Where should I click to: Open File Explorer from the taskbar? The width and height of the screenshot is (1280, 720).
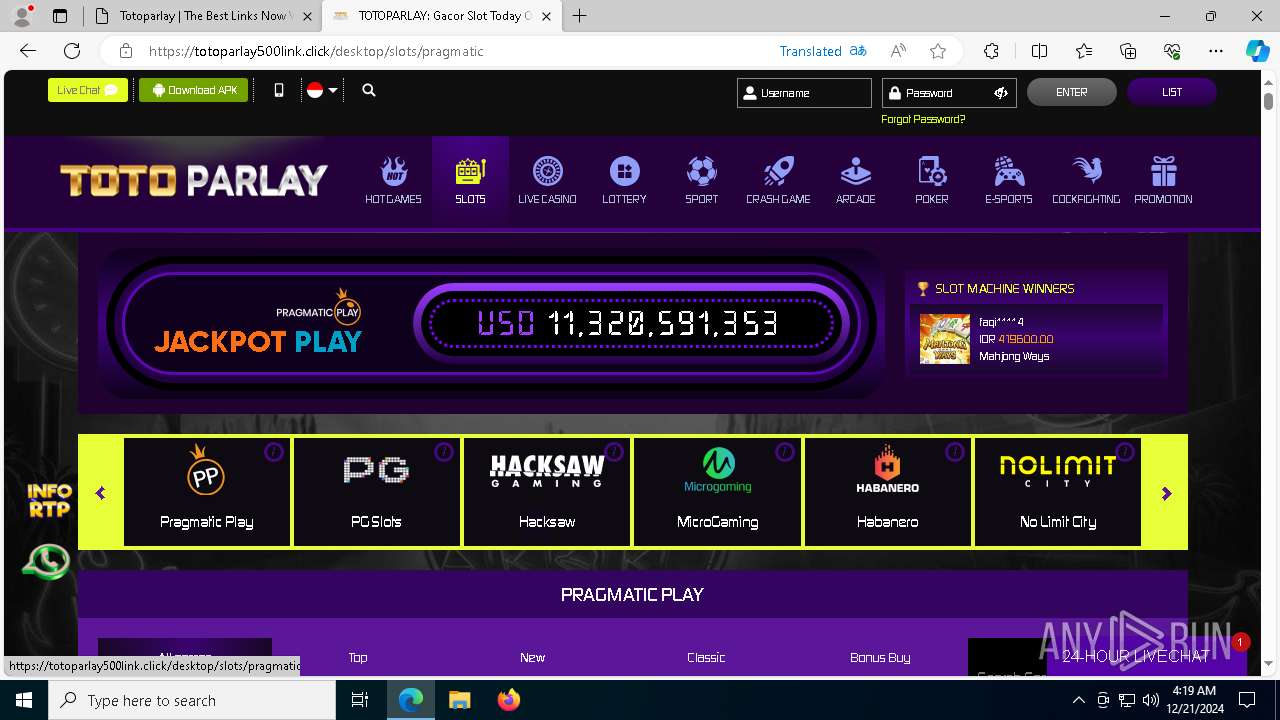(460, 700)
